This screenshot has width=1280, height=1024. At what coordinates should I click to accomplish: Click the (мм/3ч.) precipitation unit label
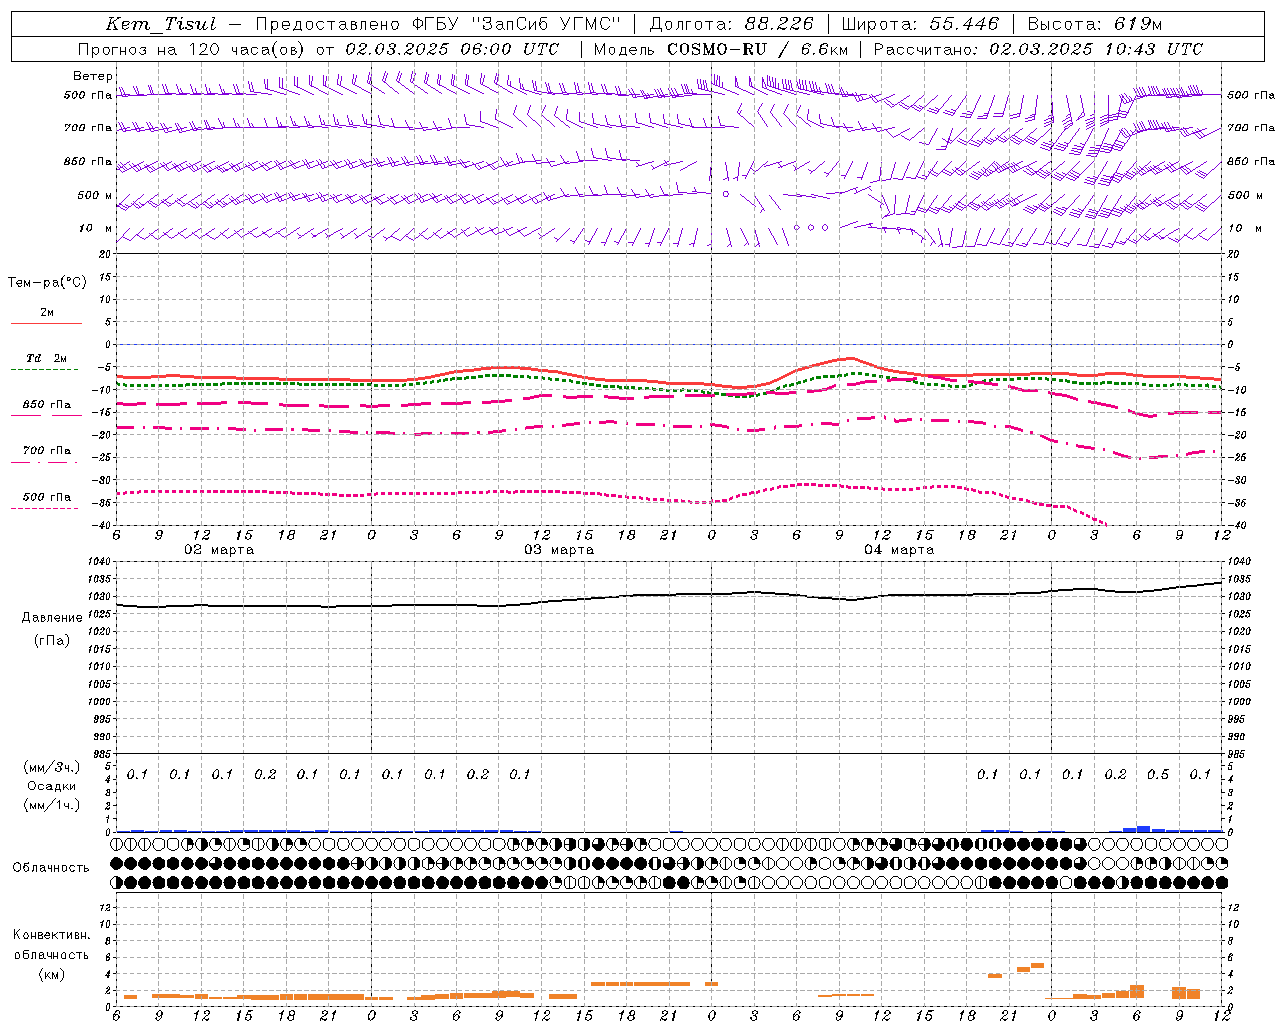tap(52, 767)
